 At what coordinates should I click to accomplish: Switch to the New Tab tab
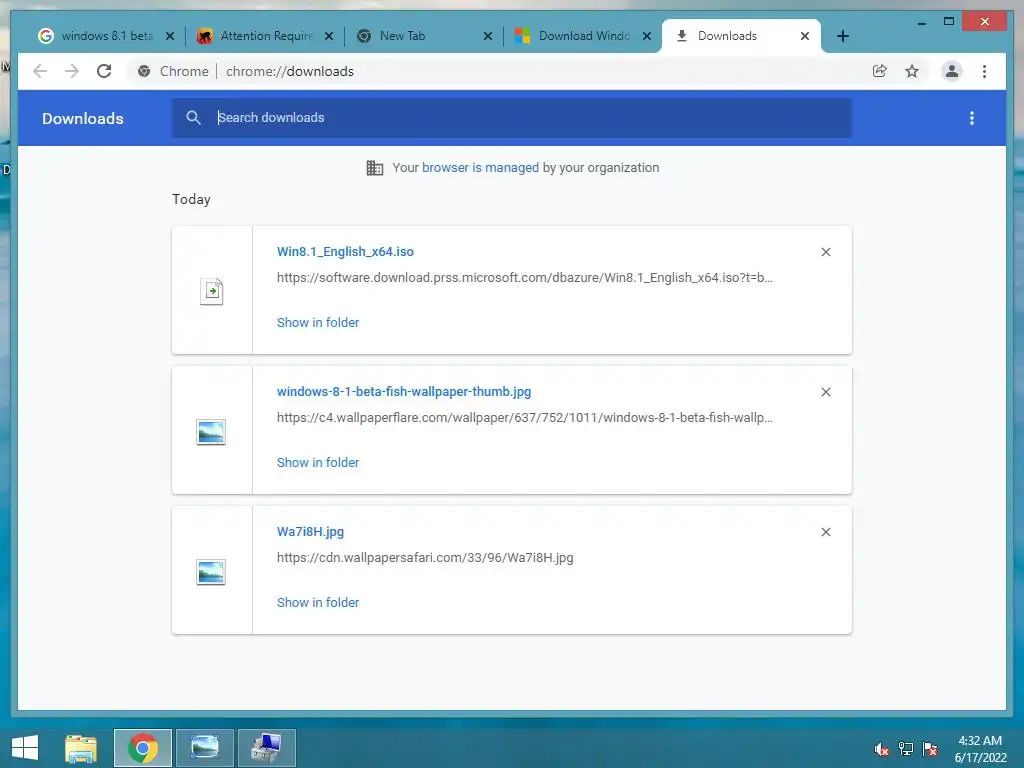click(x=417, y=36)
